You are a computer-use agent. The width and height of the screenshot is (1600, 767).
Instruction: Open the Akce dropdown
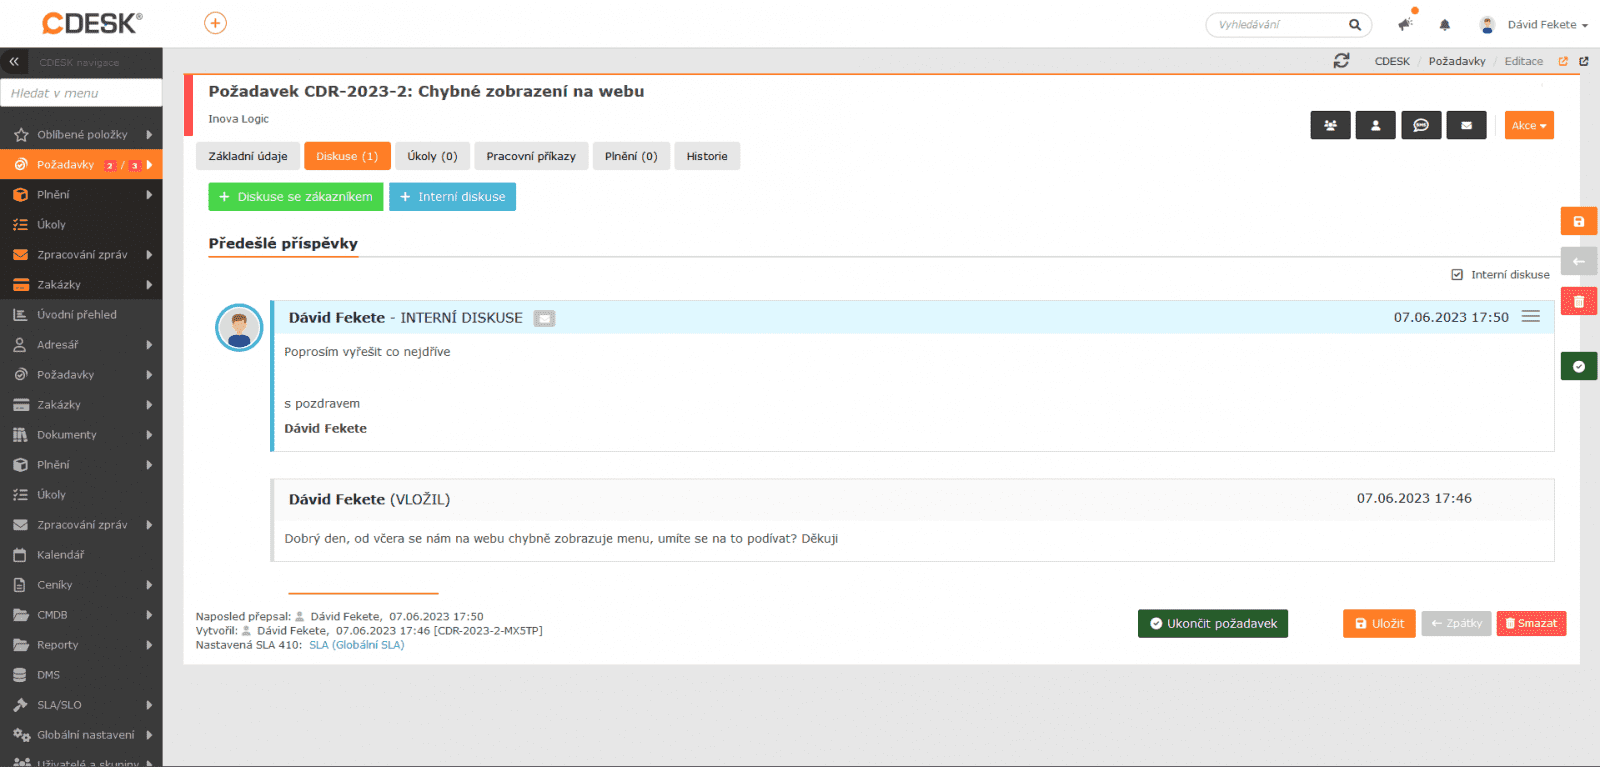tap(1529, 125)
